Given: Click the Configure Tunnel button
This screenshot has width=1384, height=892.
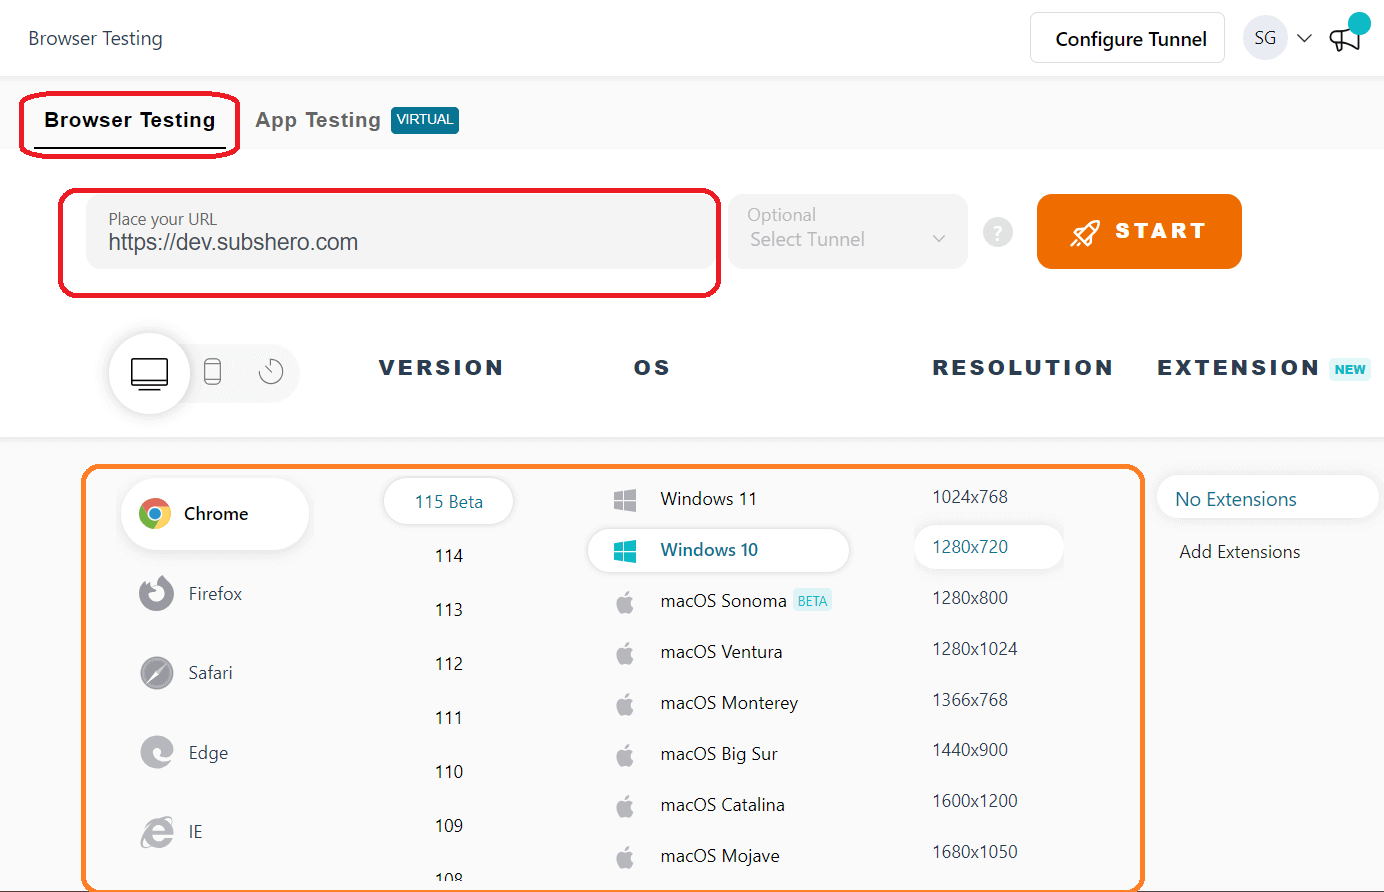Looking at the screenshot, I should click(1127, 38).
